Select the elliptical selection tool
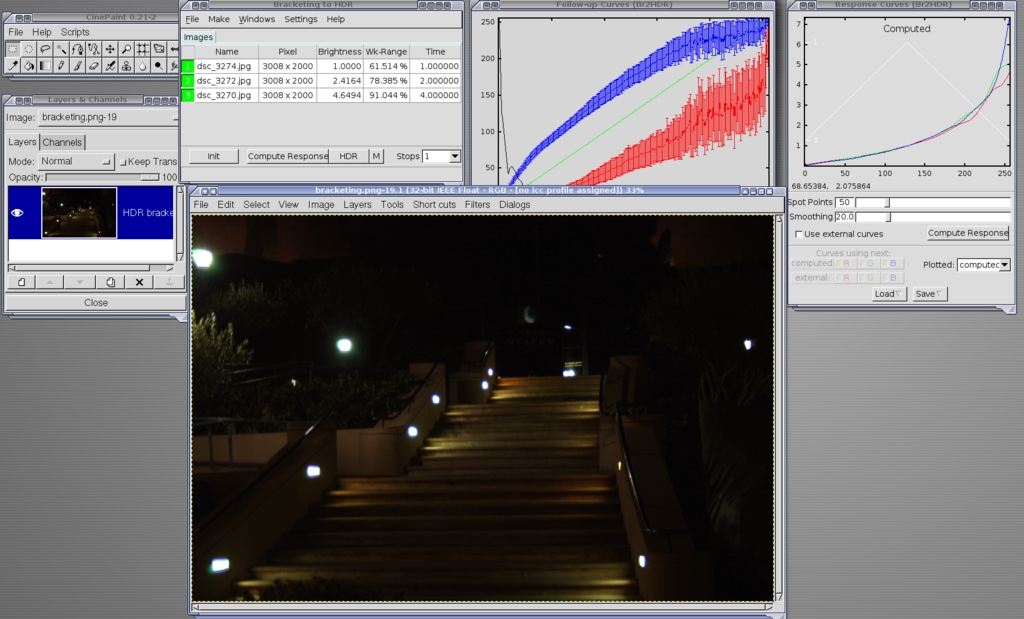 29,49
